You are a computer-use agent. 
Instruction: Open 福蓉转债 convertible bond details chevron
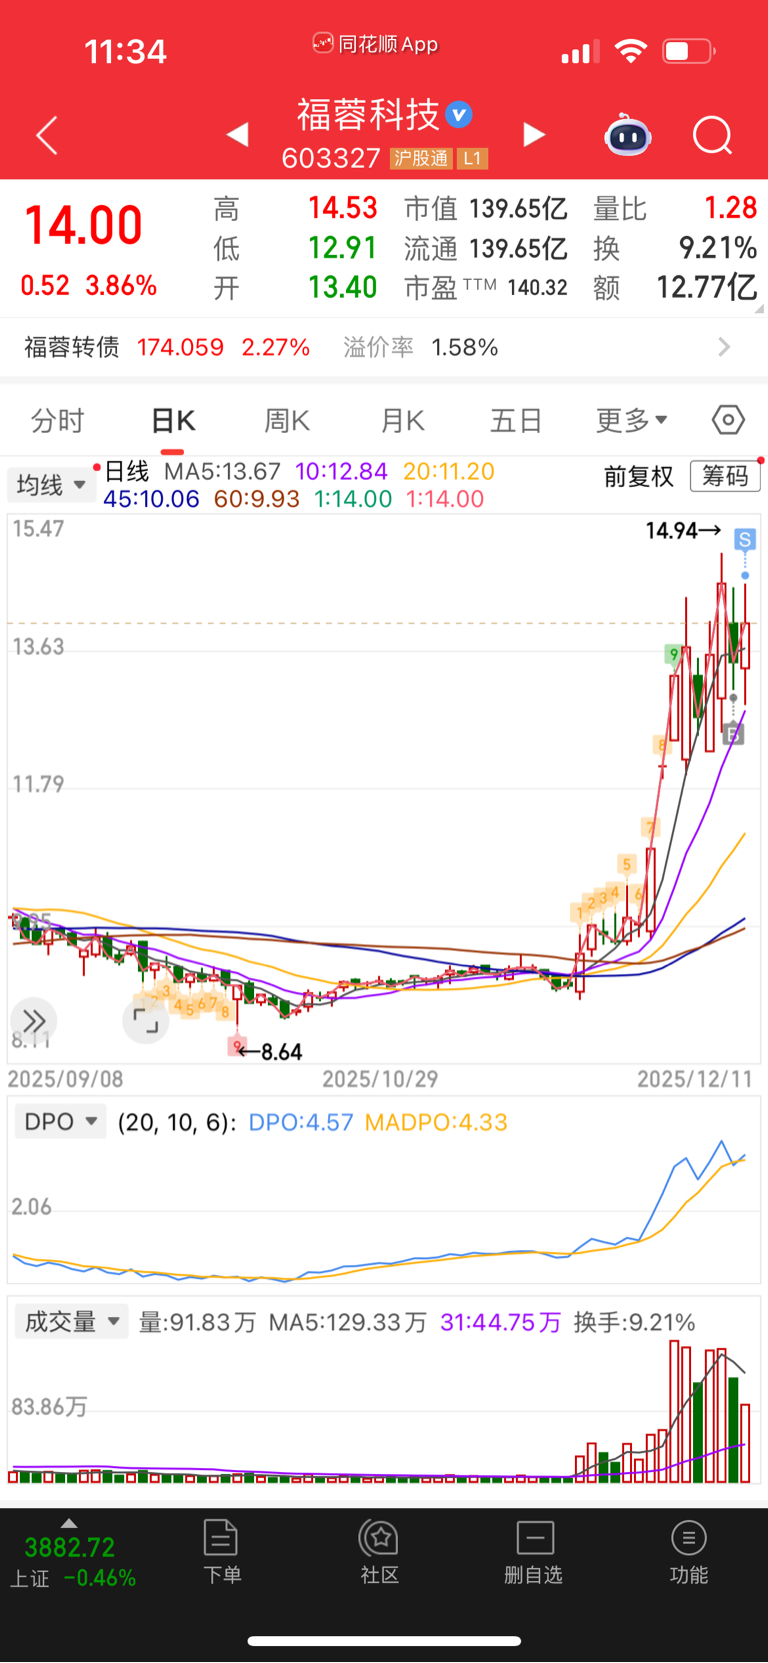(x=724, y=347)
